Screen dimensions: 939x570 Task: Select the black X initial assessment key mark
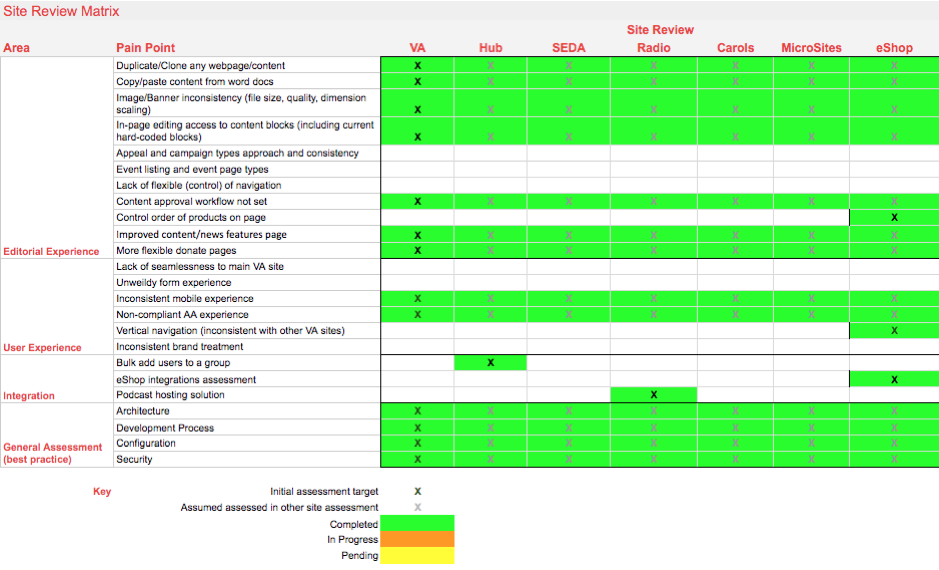pyautogui.click(x=417, y=491)
